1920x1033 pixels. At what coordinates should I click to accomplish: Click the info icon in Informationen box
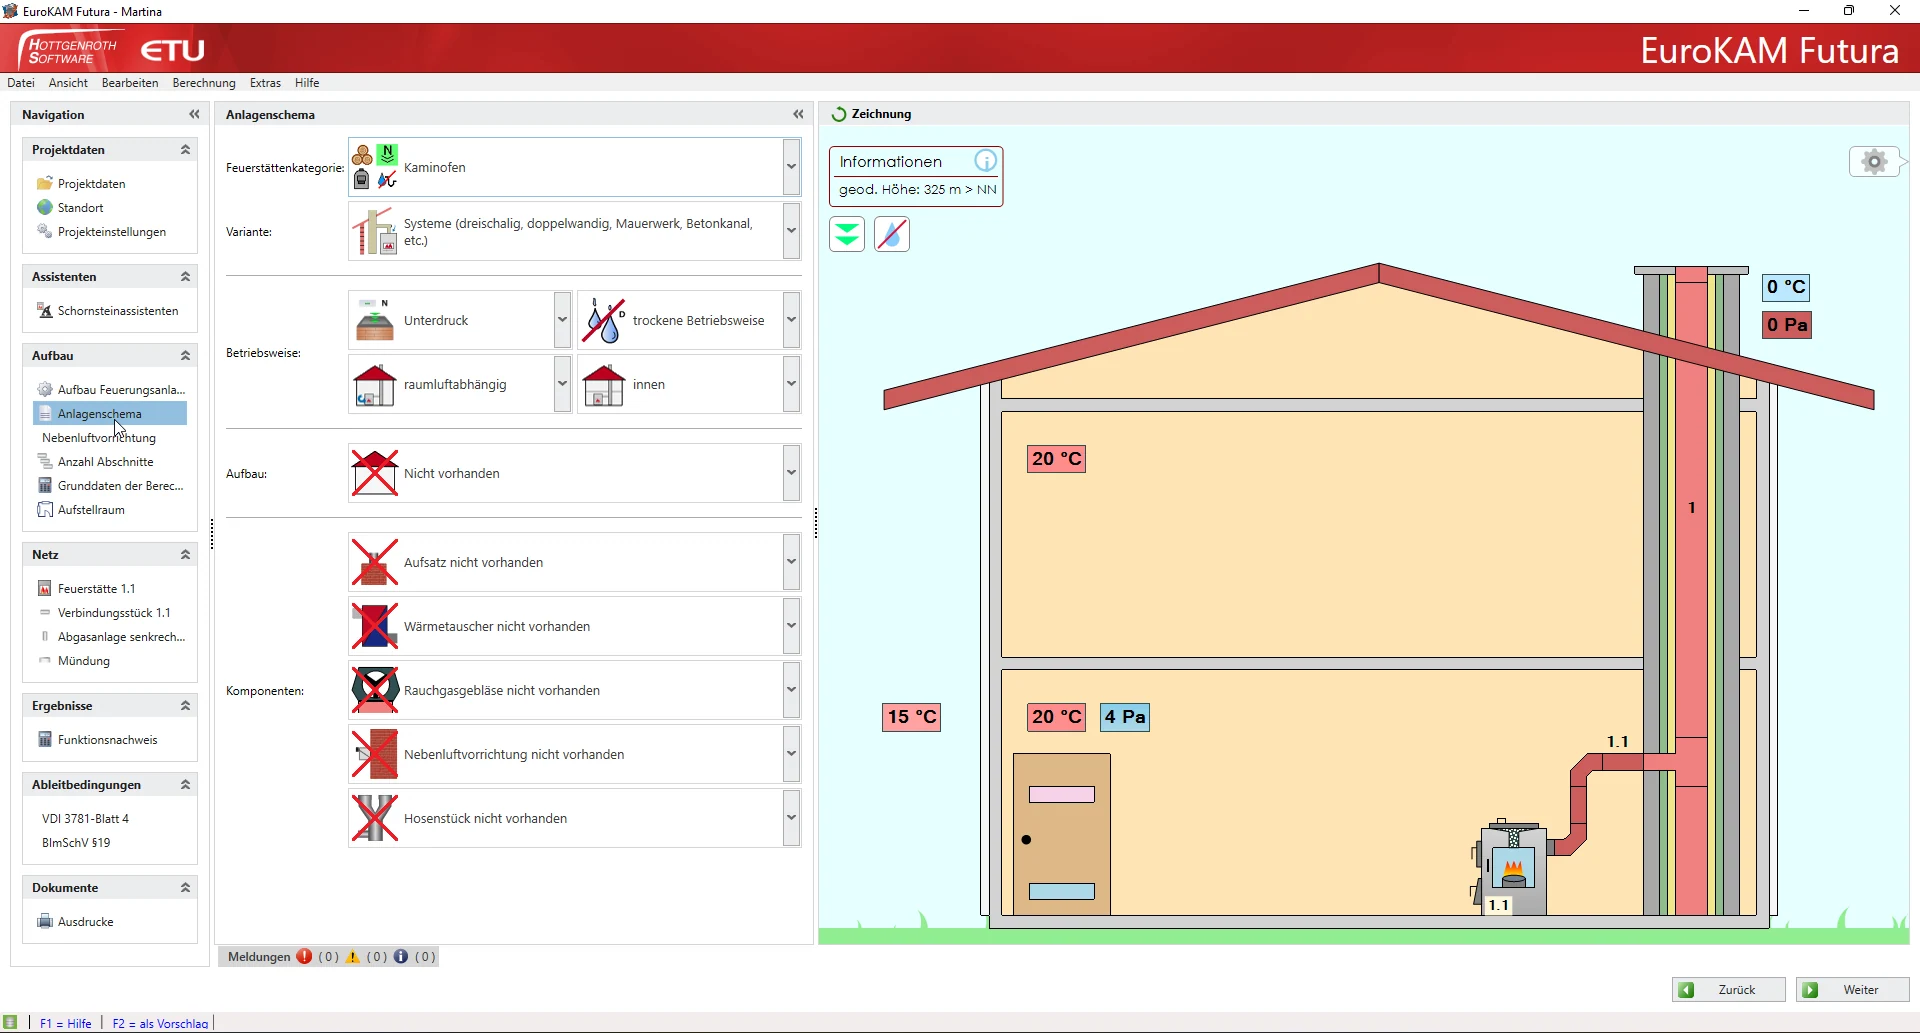(985, 161)
